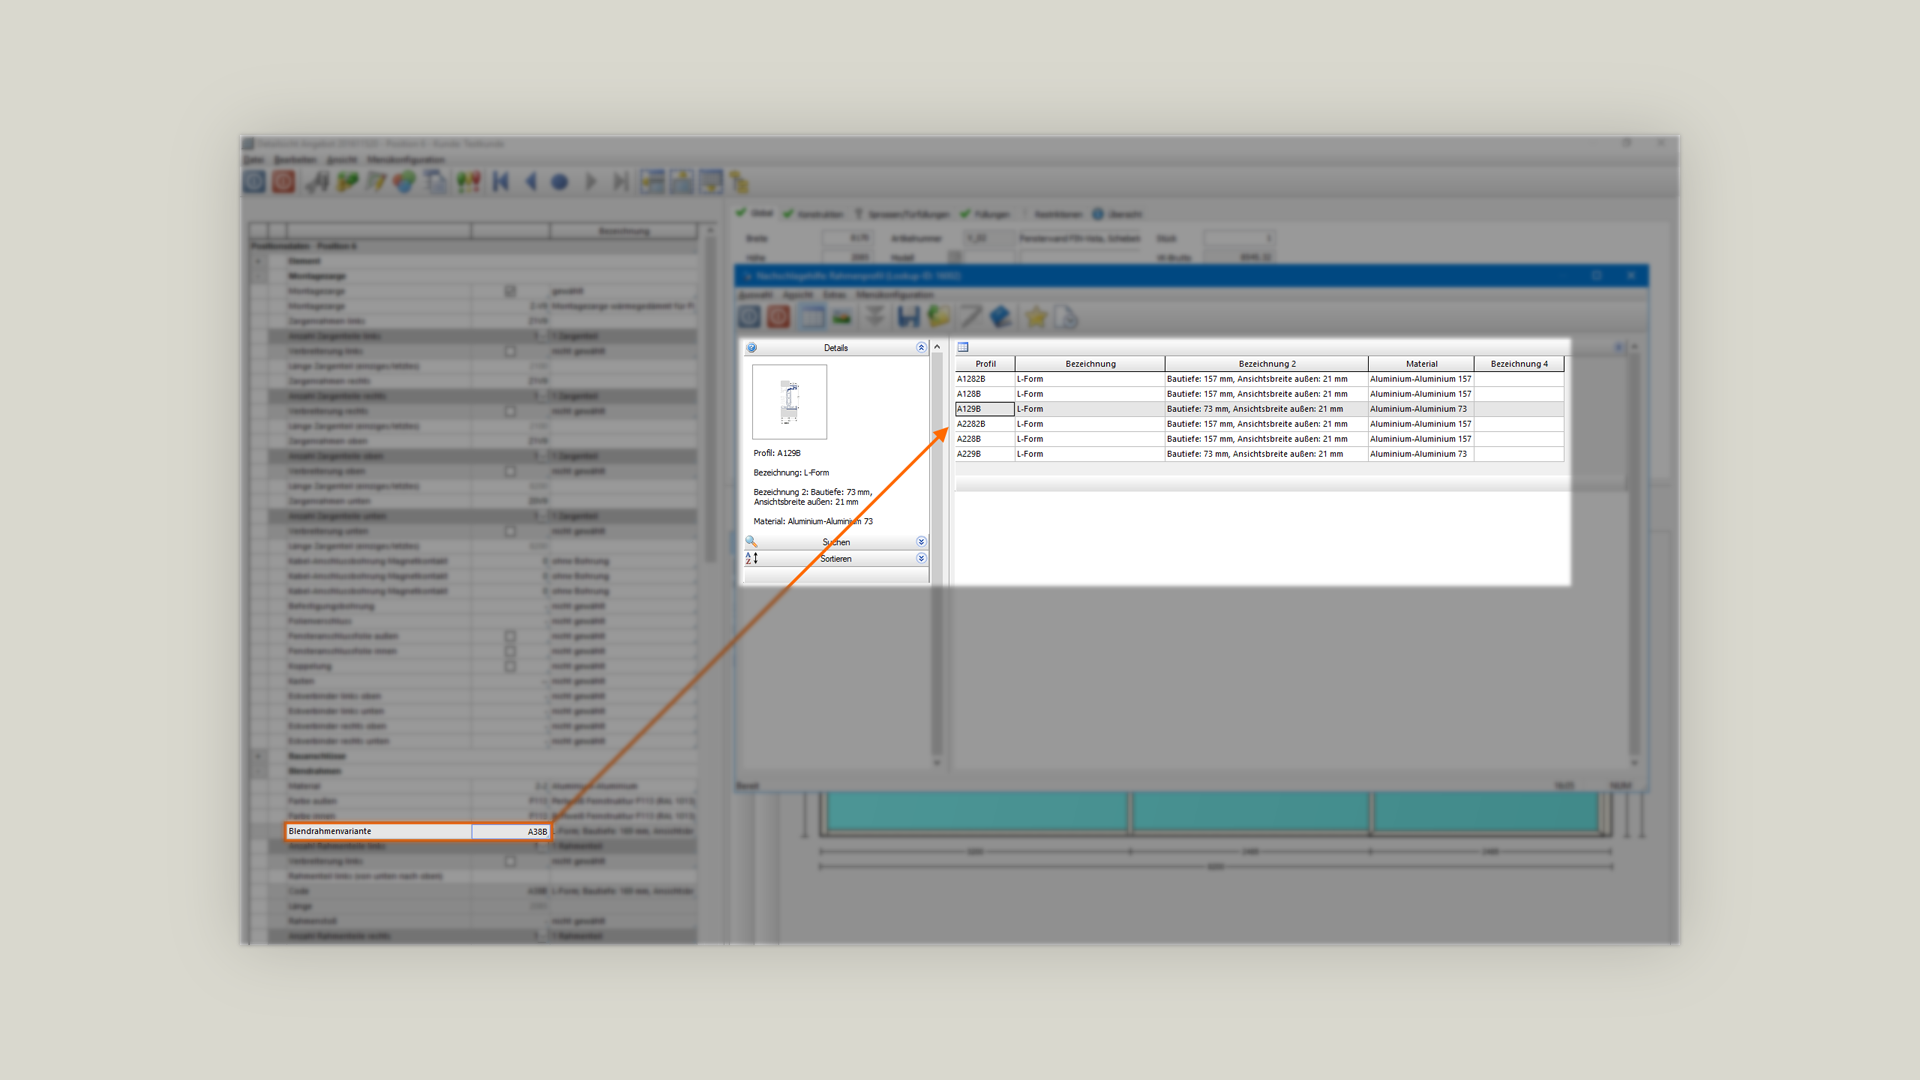Click the scroll-up arrow beside Details panel
Viewport: 1920px width, 1080px height.
(x=937, y=347)
